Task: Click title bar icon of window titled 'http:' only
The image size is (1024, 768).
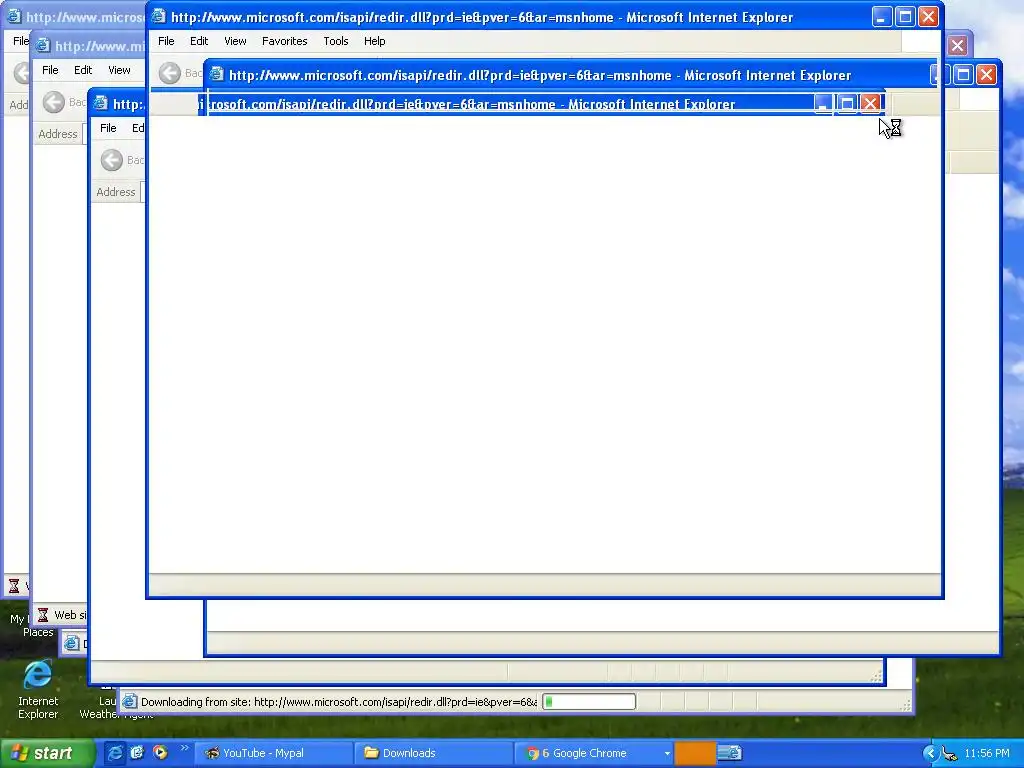Action: click(101, 104)
